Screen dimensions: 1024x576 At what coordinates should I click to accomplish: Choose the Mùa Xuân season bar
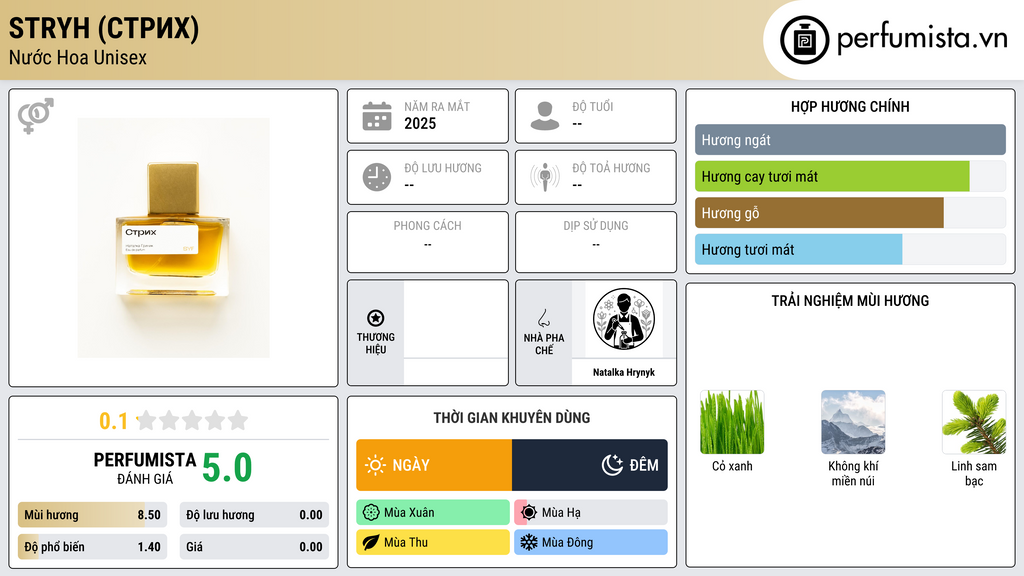pos(433,513)
